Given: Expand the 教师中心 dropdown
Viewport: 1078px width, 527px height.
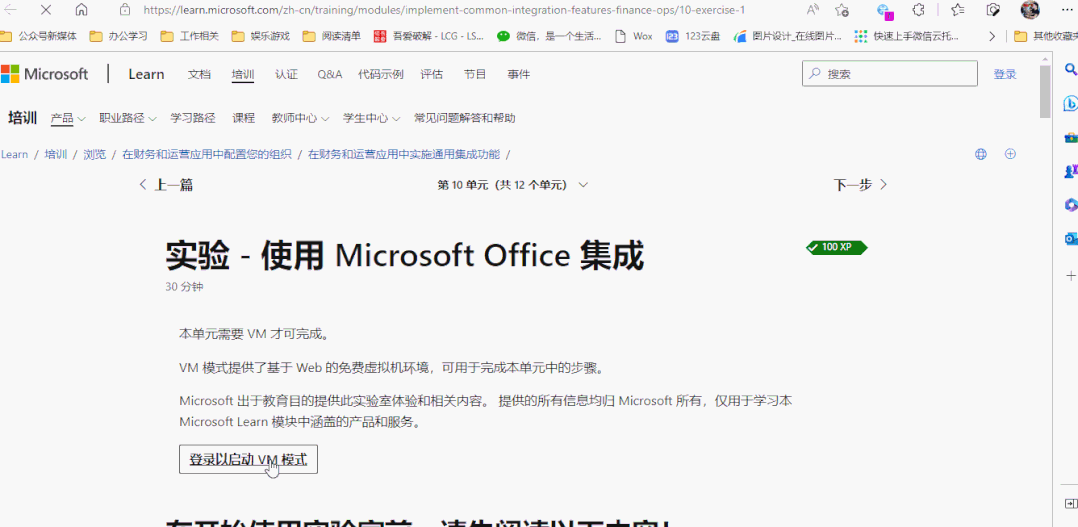Looking at the screenshot, I should [300, 118].
